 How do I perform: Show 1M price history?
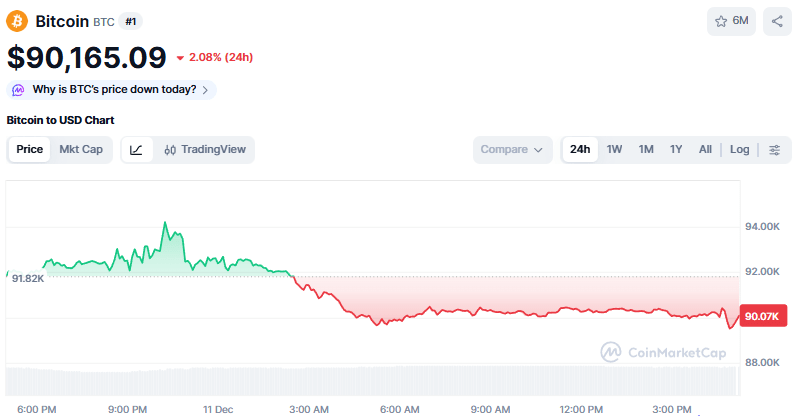(x=646, y=150)
